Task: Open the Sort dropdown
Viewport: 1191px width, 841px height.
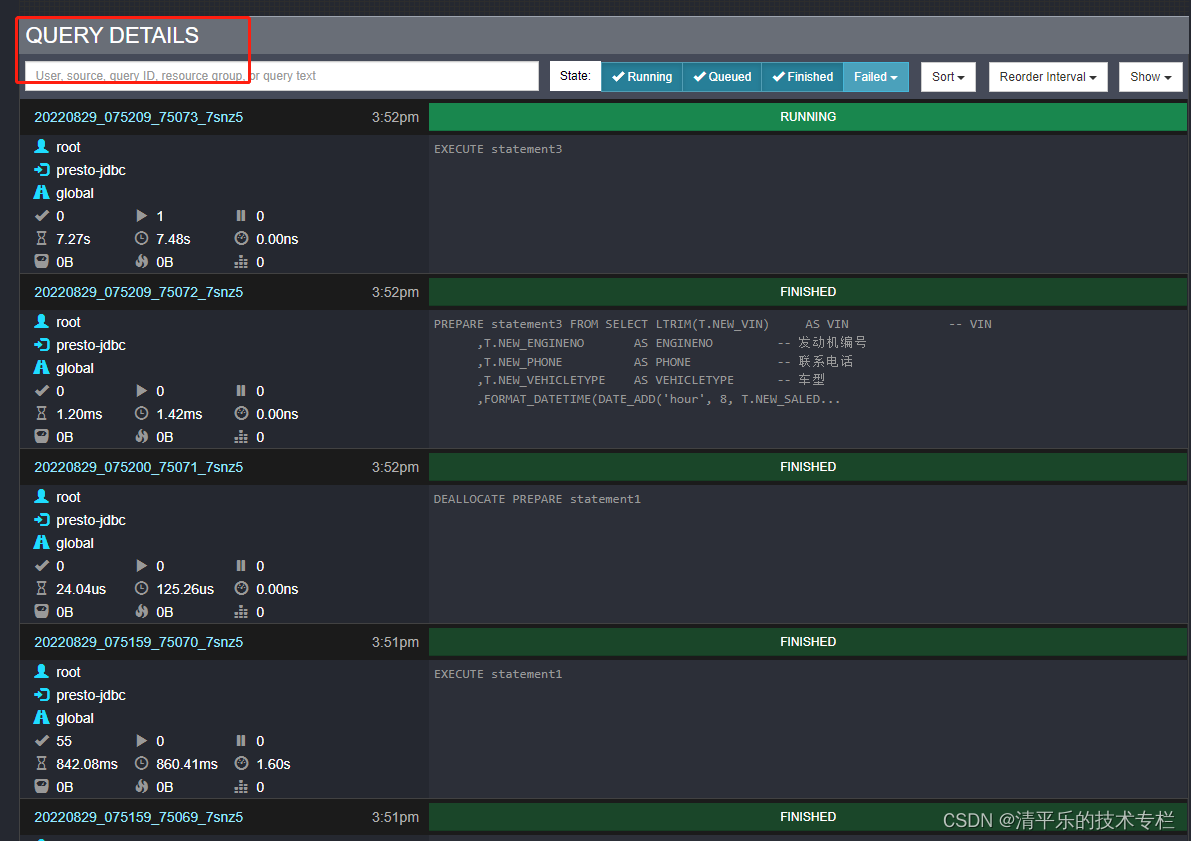Action: [948, 77]
